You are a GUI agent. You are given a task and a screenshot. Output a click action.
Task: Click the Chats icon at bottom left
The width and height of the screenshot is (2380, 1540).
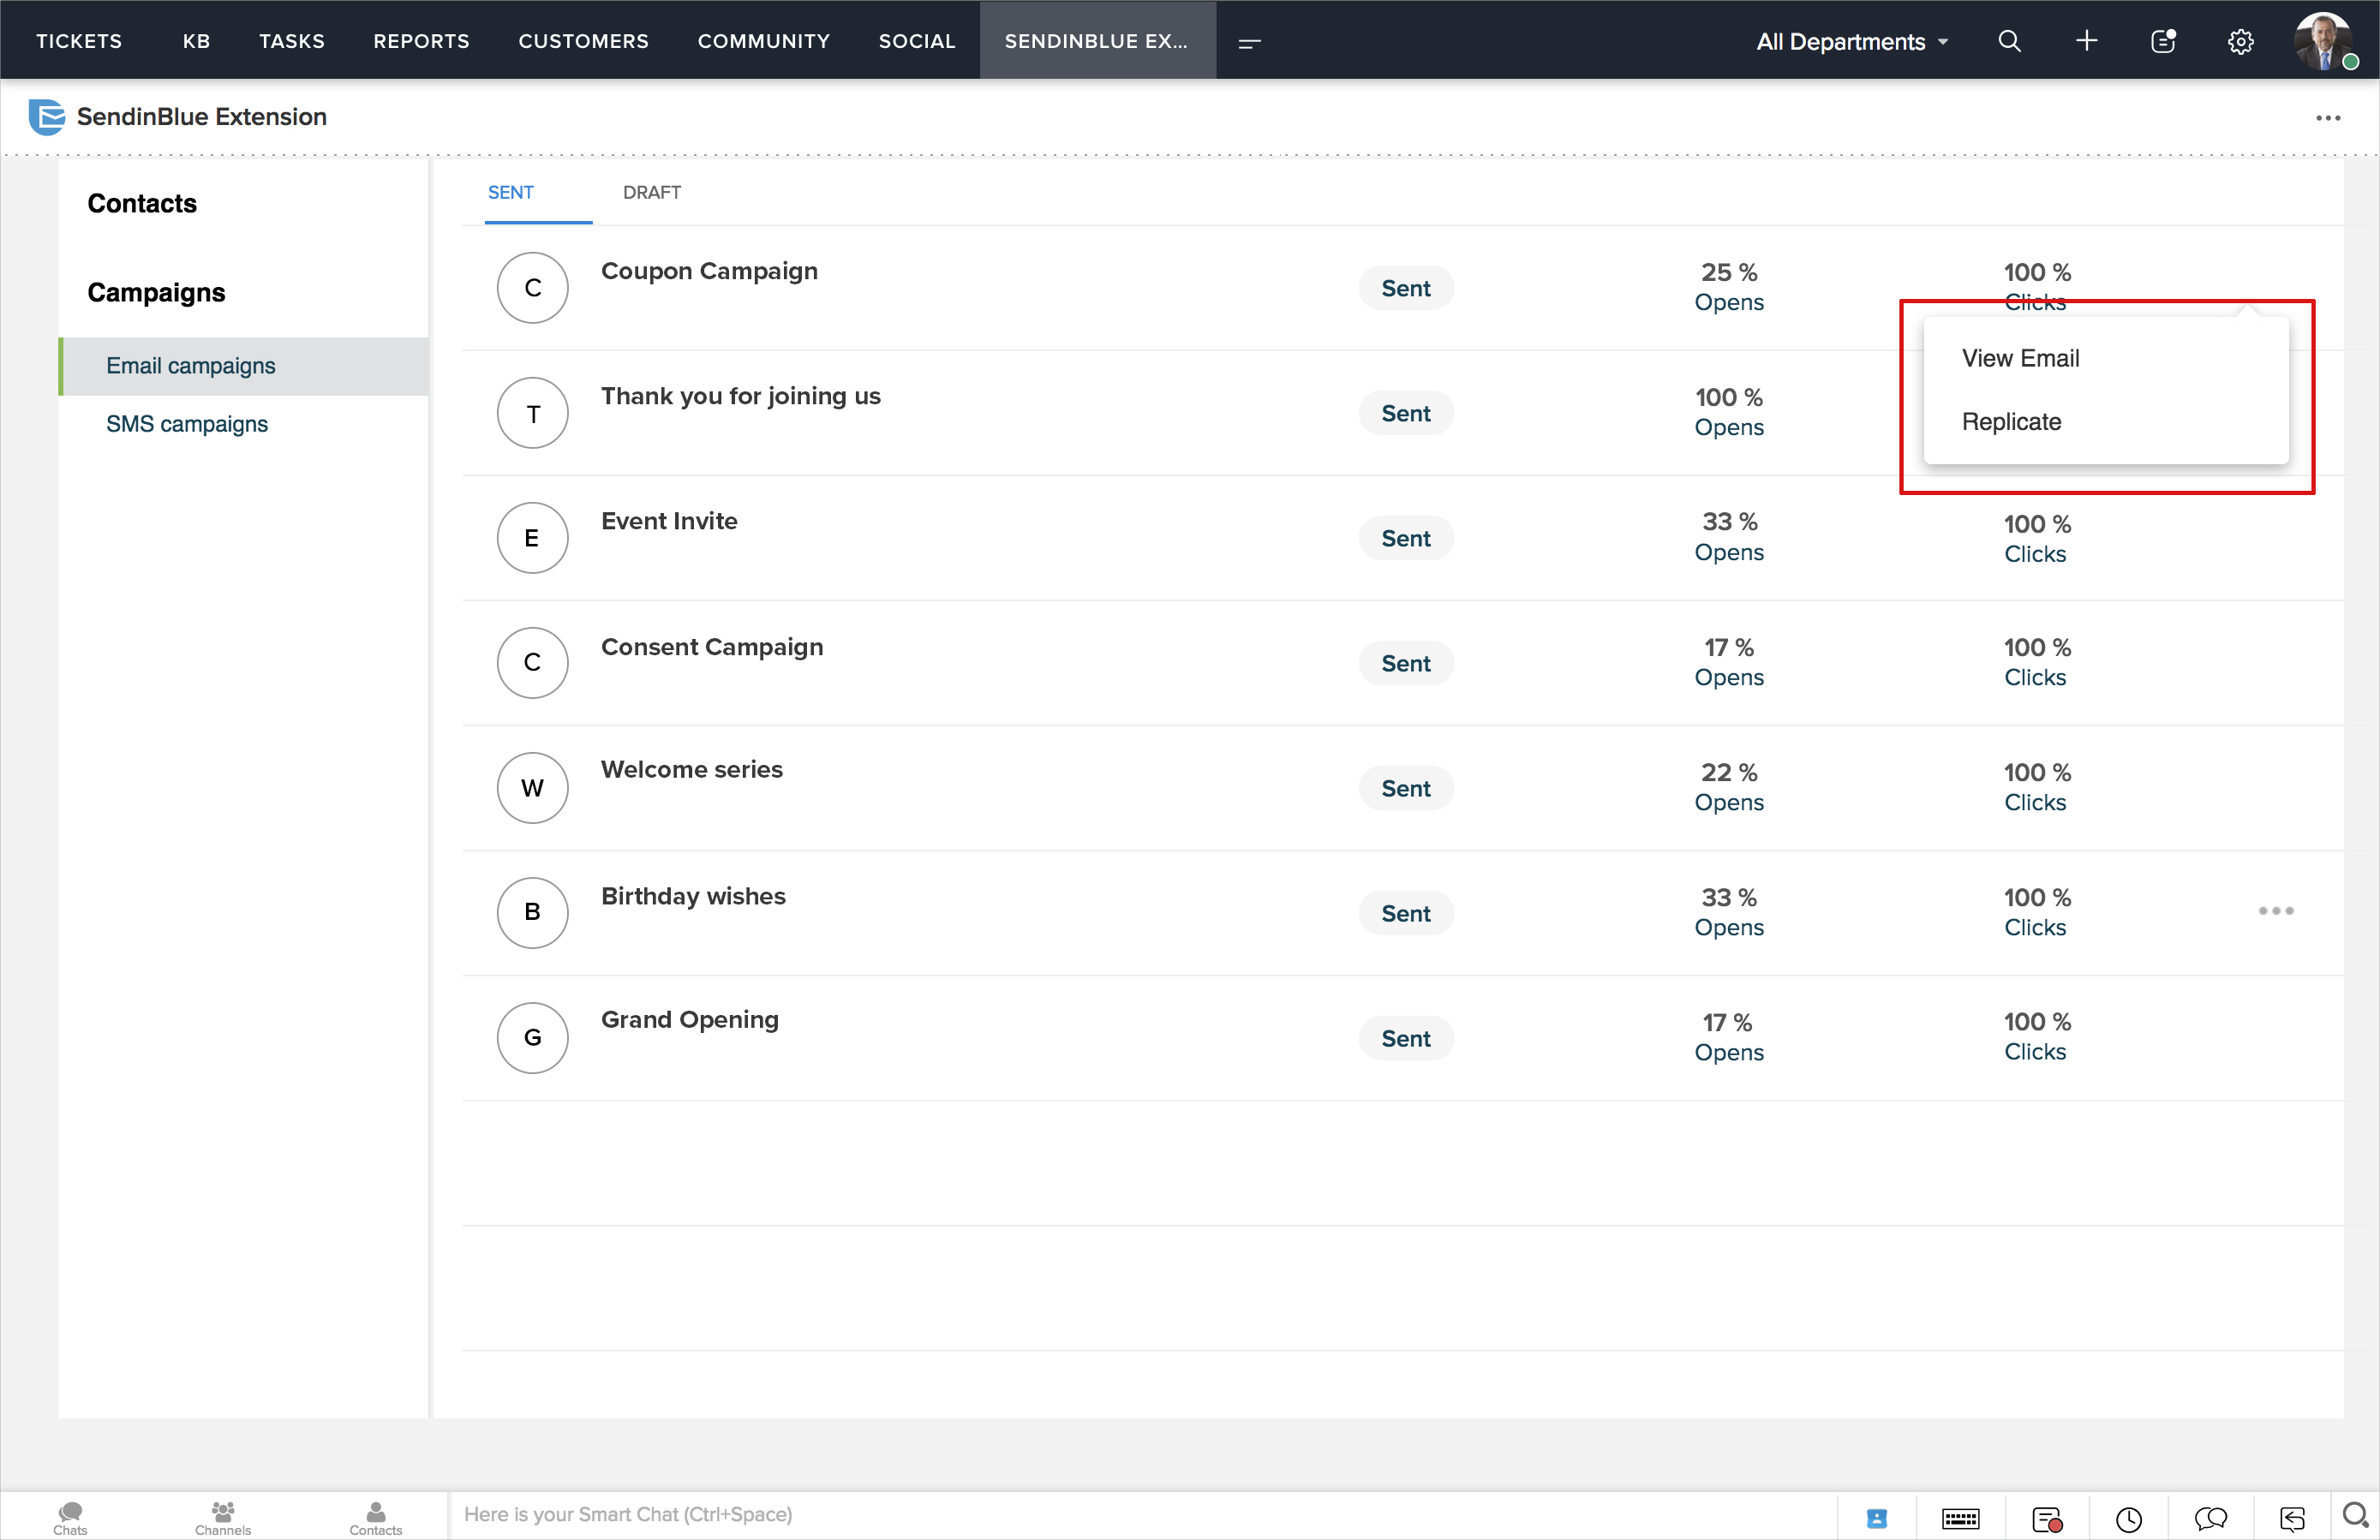coord(70,1516)
